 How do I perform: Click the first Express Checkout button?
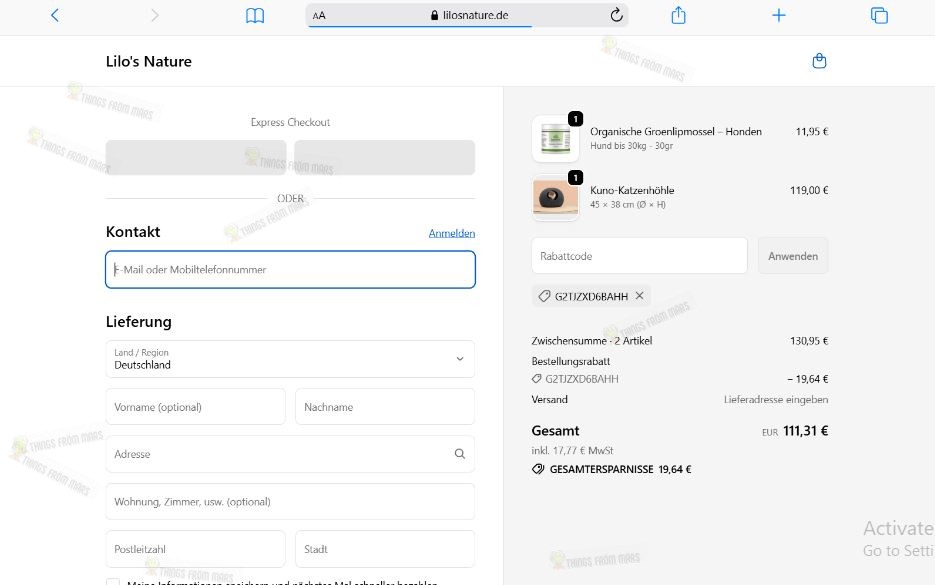tap(196, 157)
